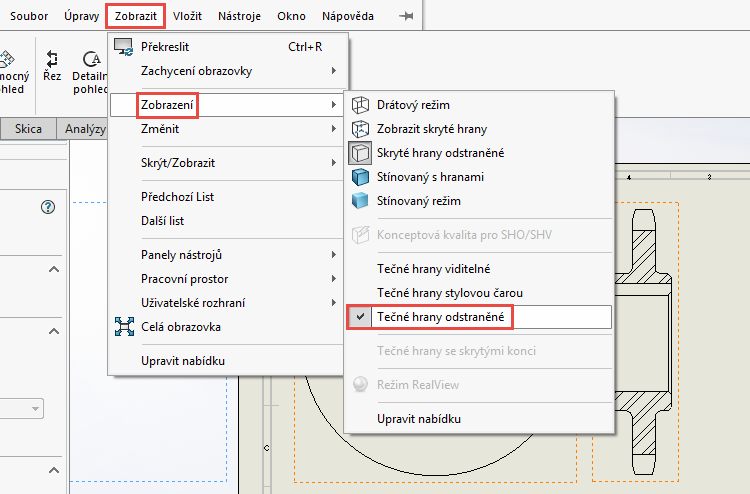Open the Nástroje menu
Screen dimensions: 750x494
tap(239, 16)
